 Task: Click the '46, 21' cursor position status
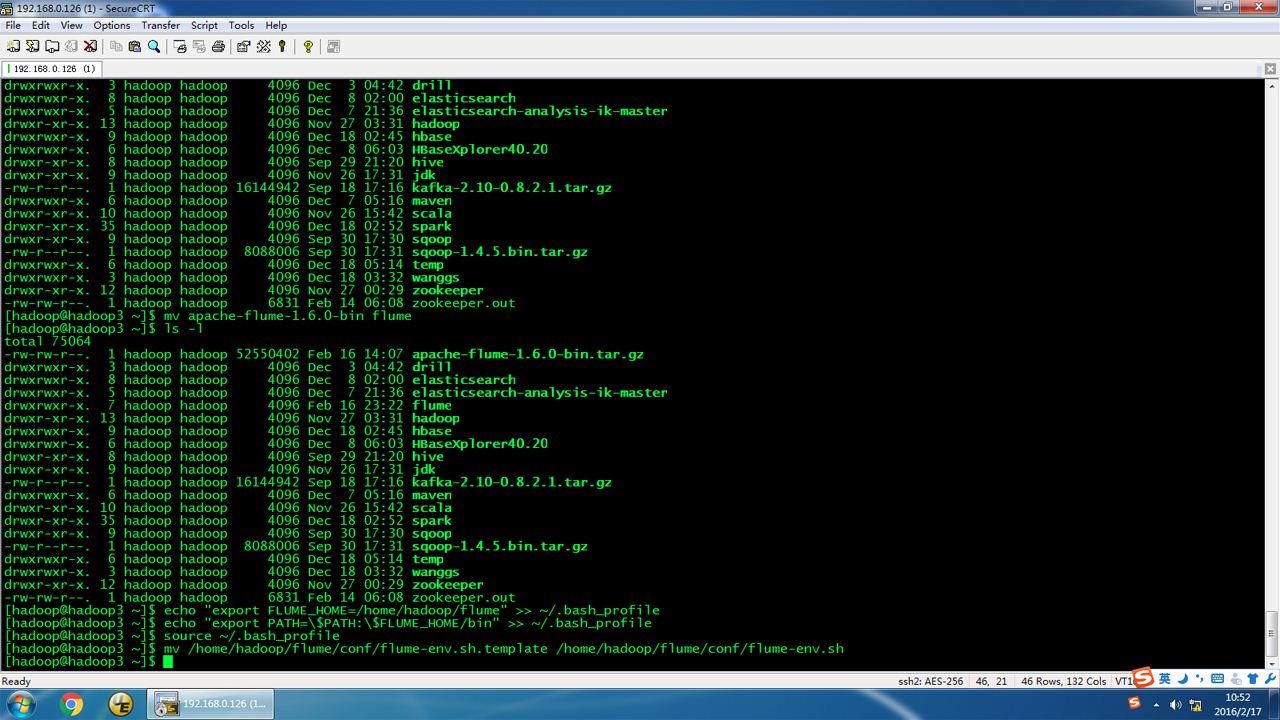click(990, 681)
